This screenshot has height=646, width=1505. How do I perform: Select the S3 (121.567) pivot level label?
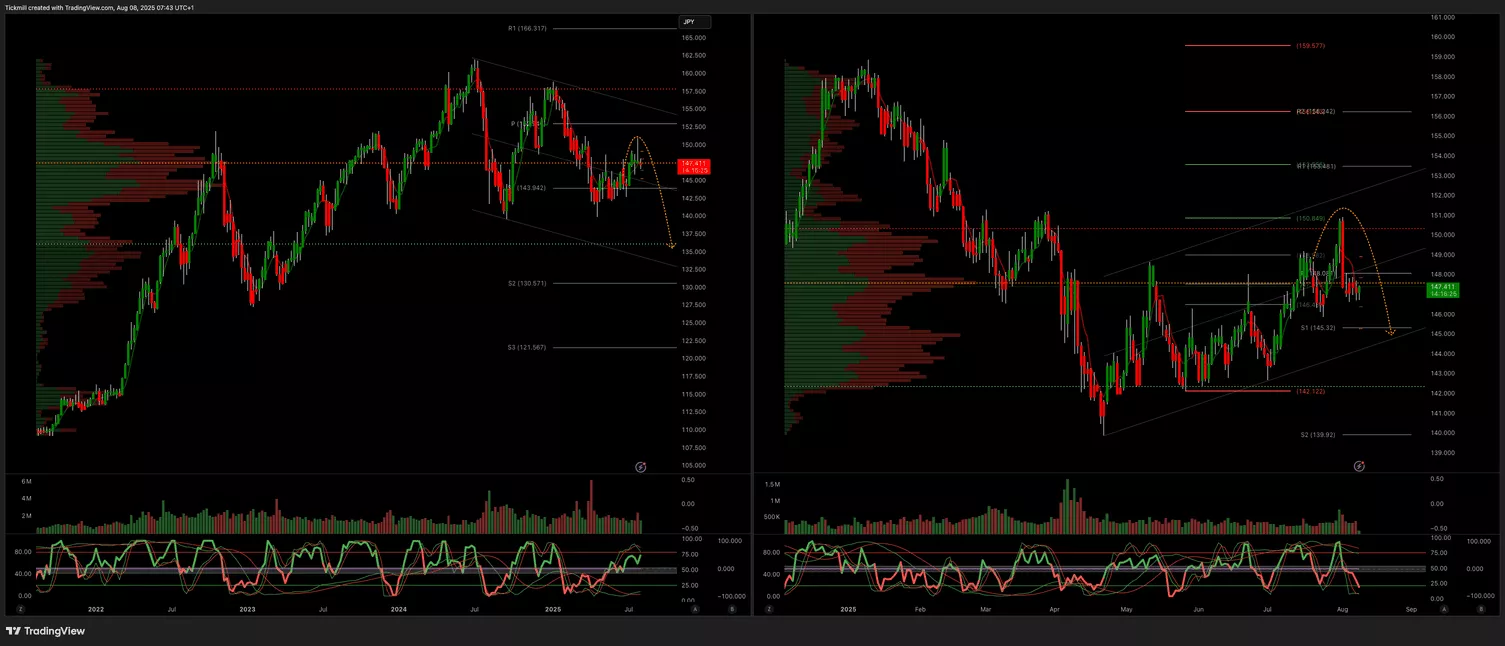click(527, 347)
